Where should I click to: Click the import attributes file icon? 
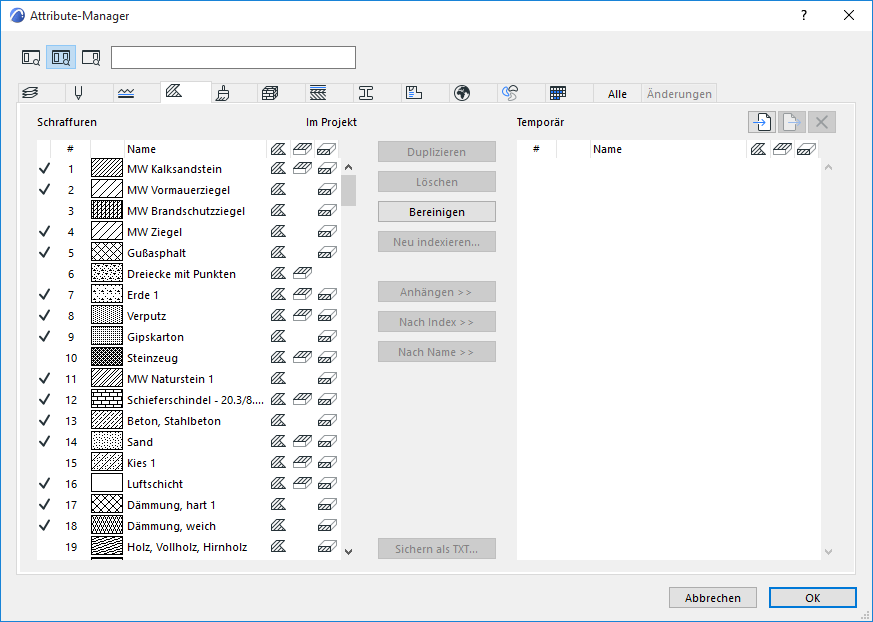(x=762, y=122)
